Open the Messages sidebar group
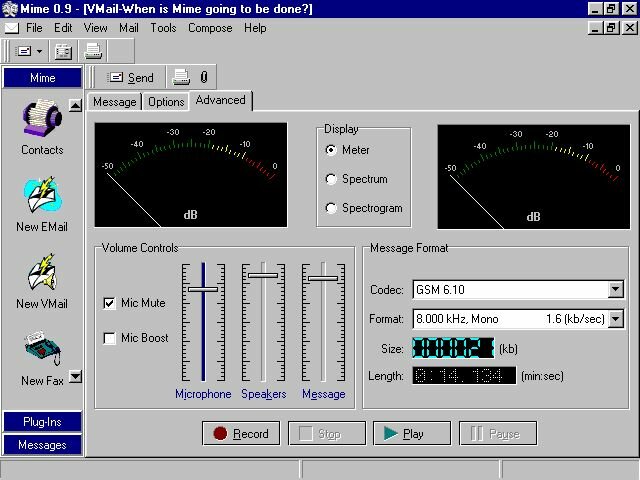The width and height of the screenshot is (640, 480). point(42,445)
